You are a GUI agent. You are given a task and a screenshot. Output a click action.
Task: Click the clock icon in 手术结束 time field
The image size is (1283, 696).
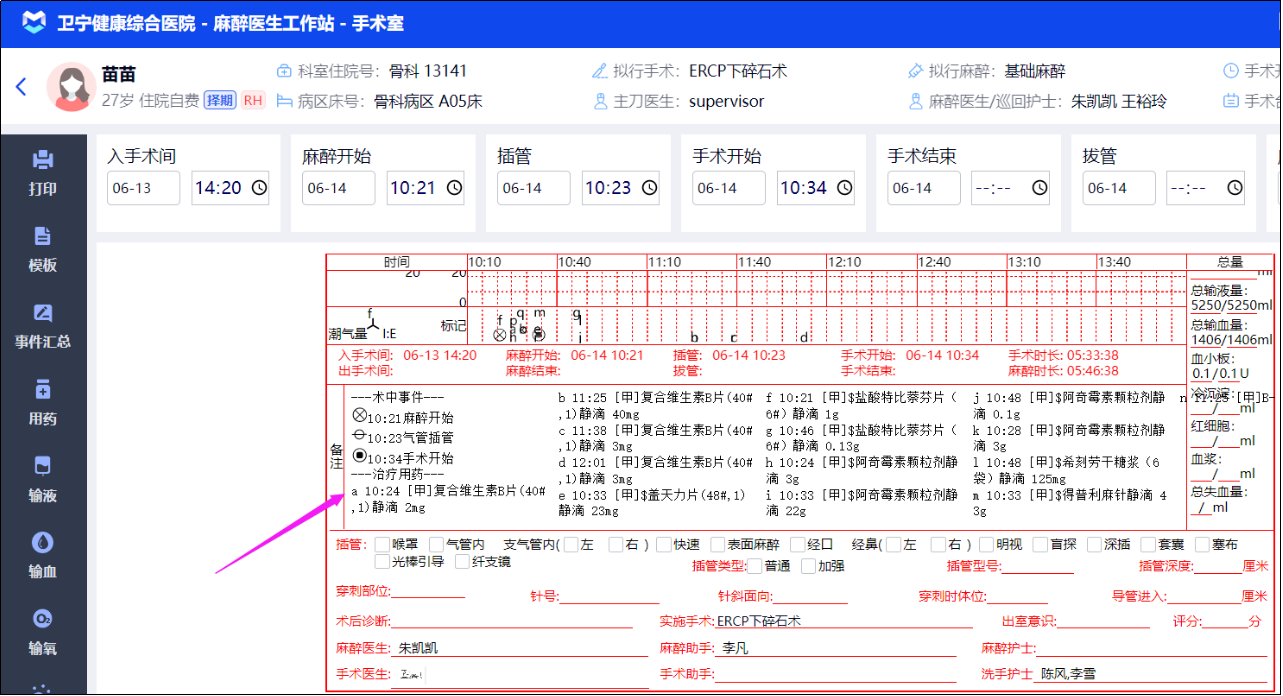(x=1039, y=187)
